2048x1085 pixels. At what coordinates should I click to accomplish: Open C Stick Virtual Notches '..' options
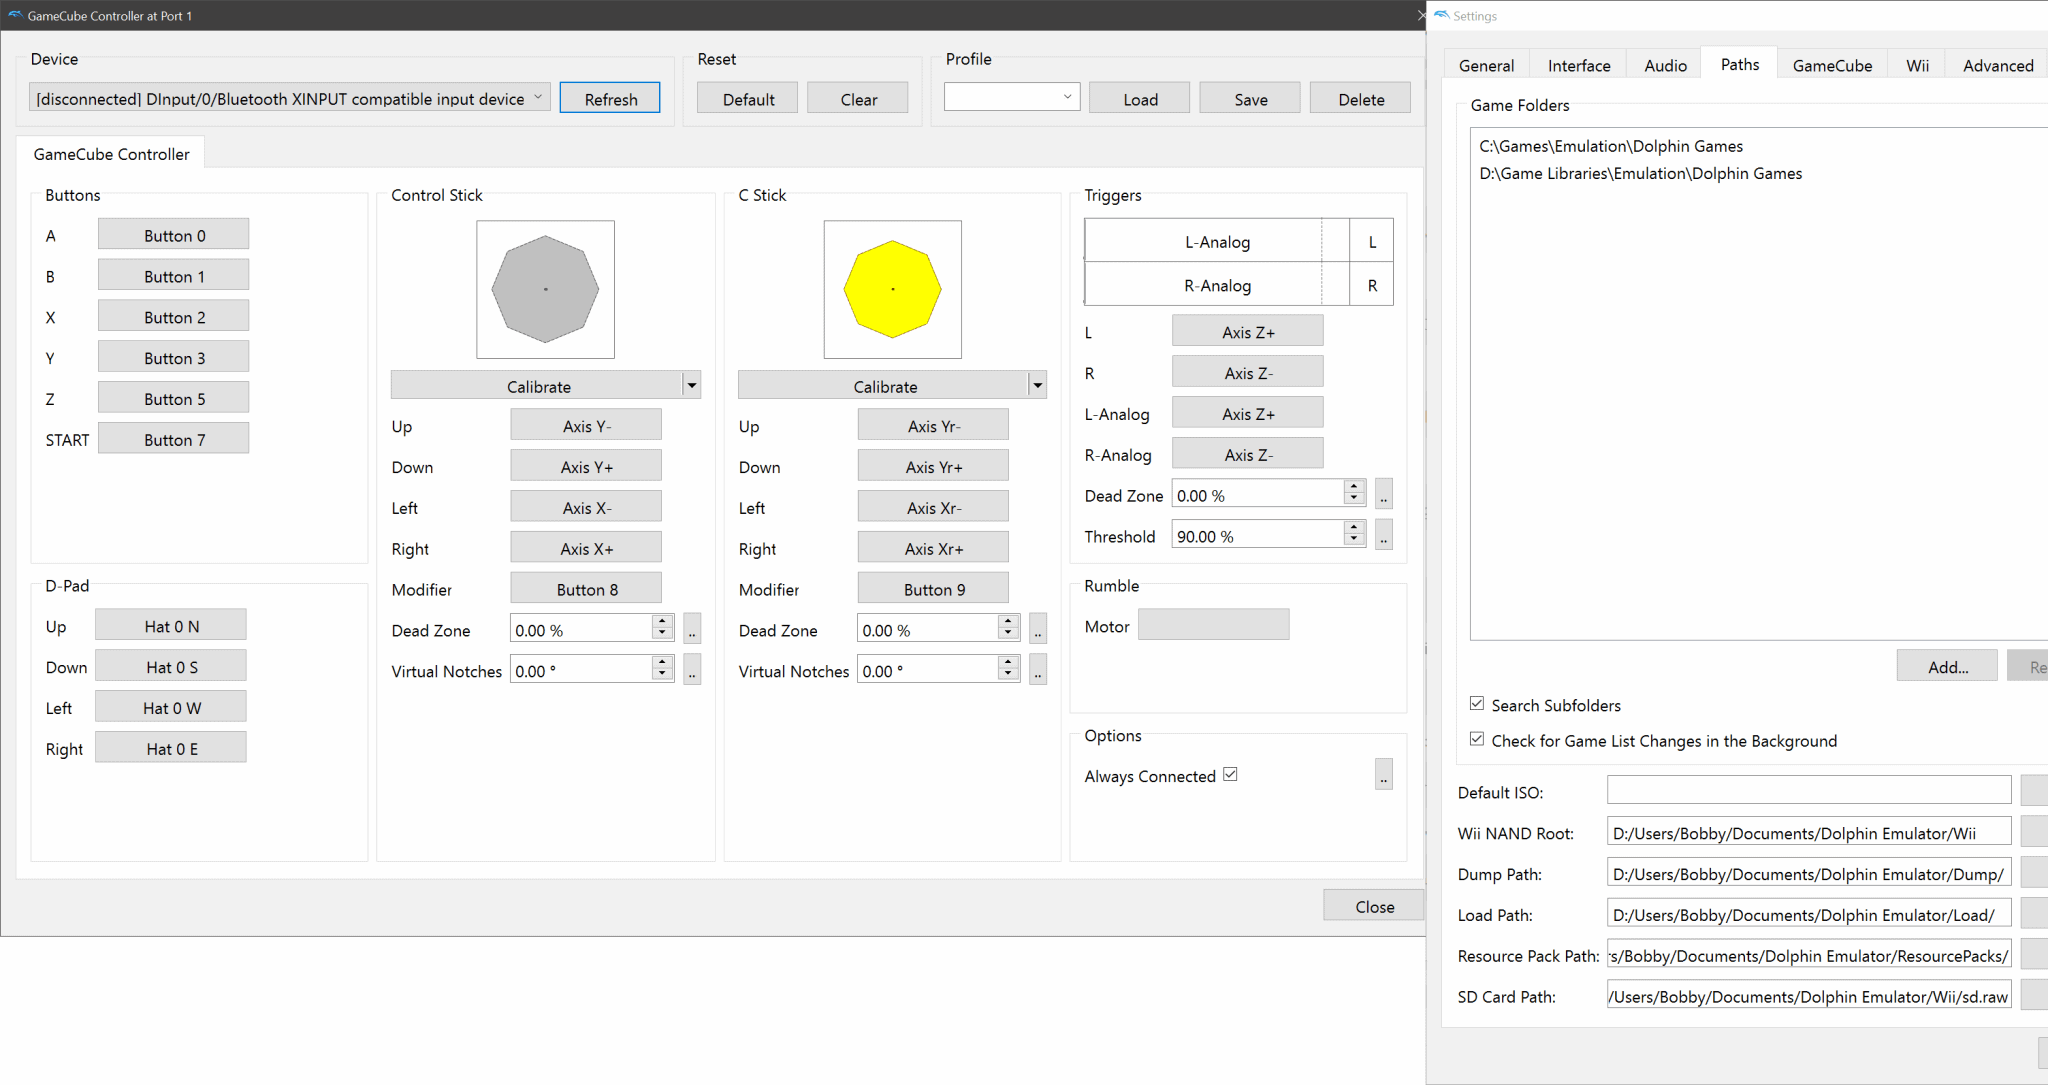click(x=1038, y=671)
